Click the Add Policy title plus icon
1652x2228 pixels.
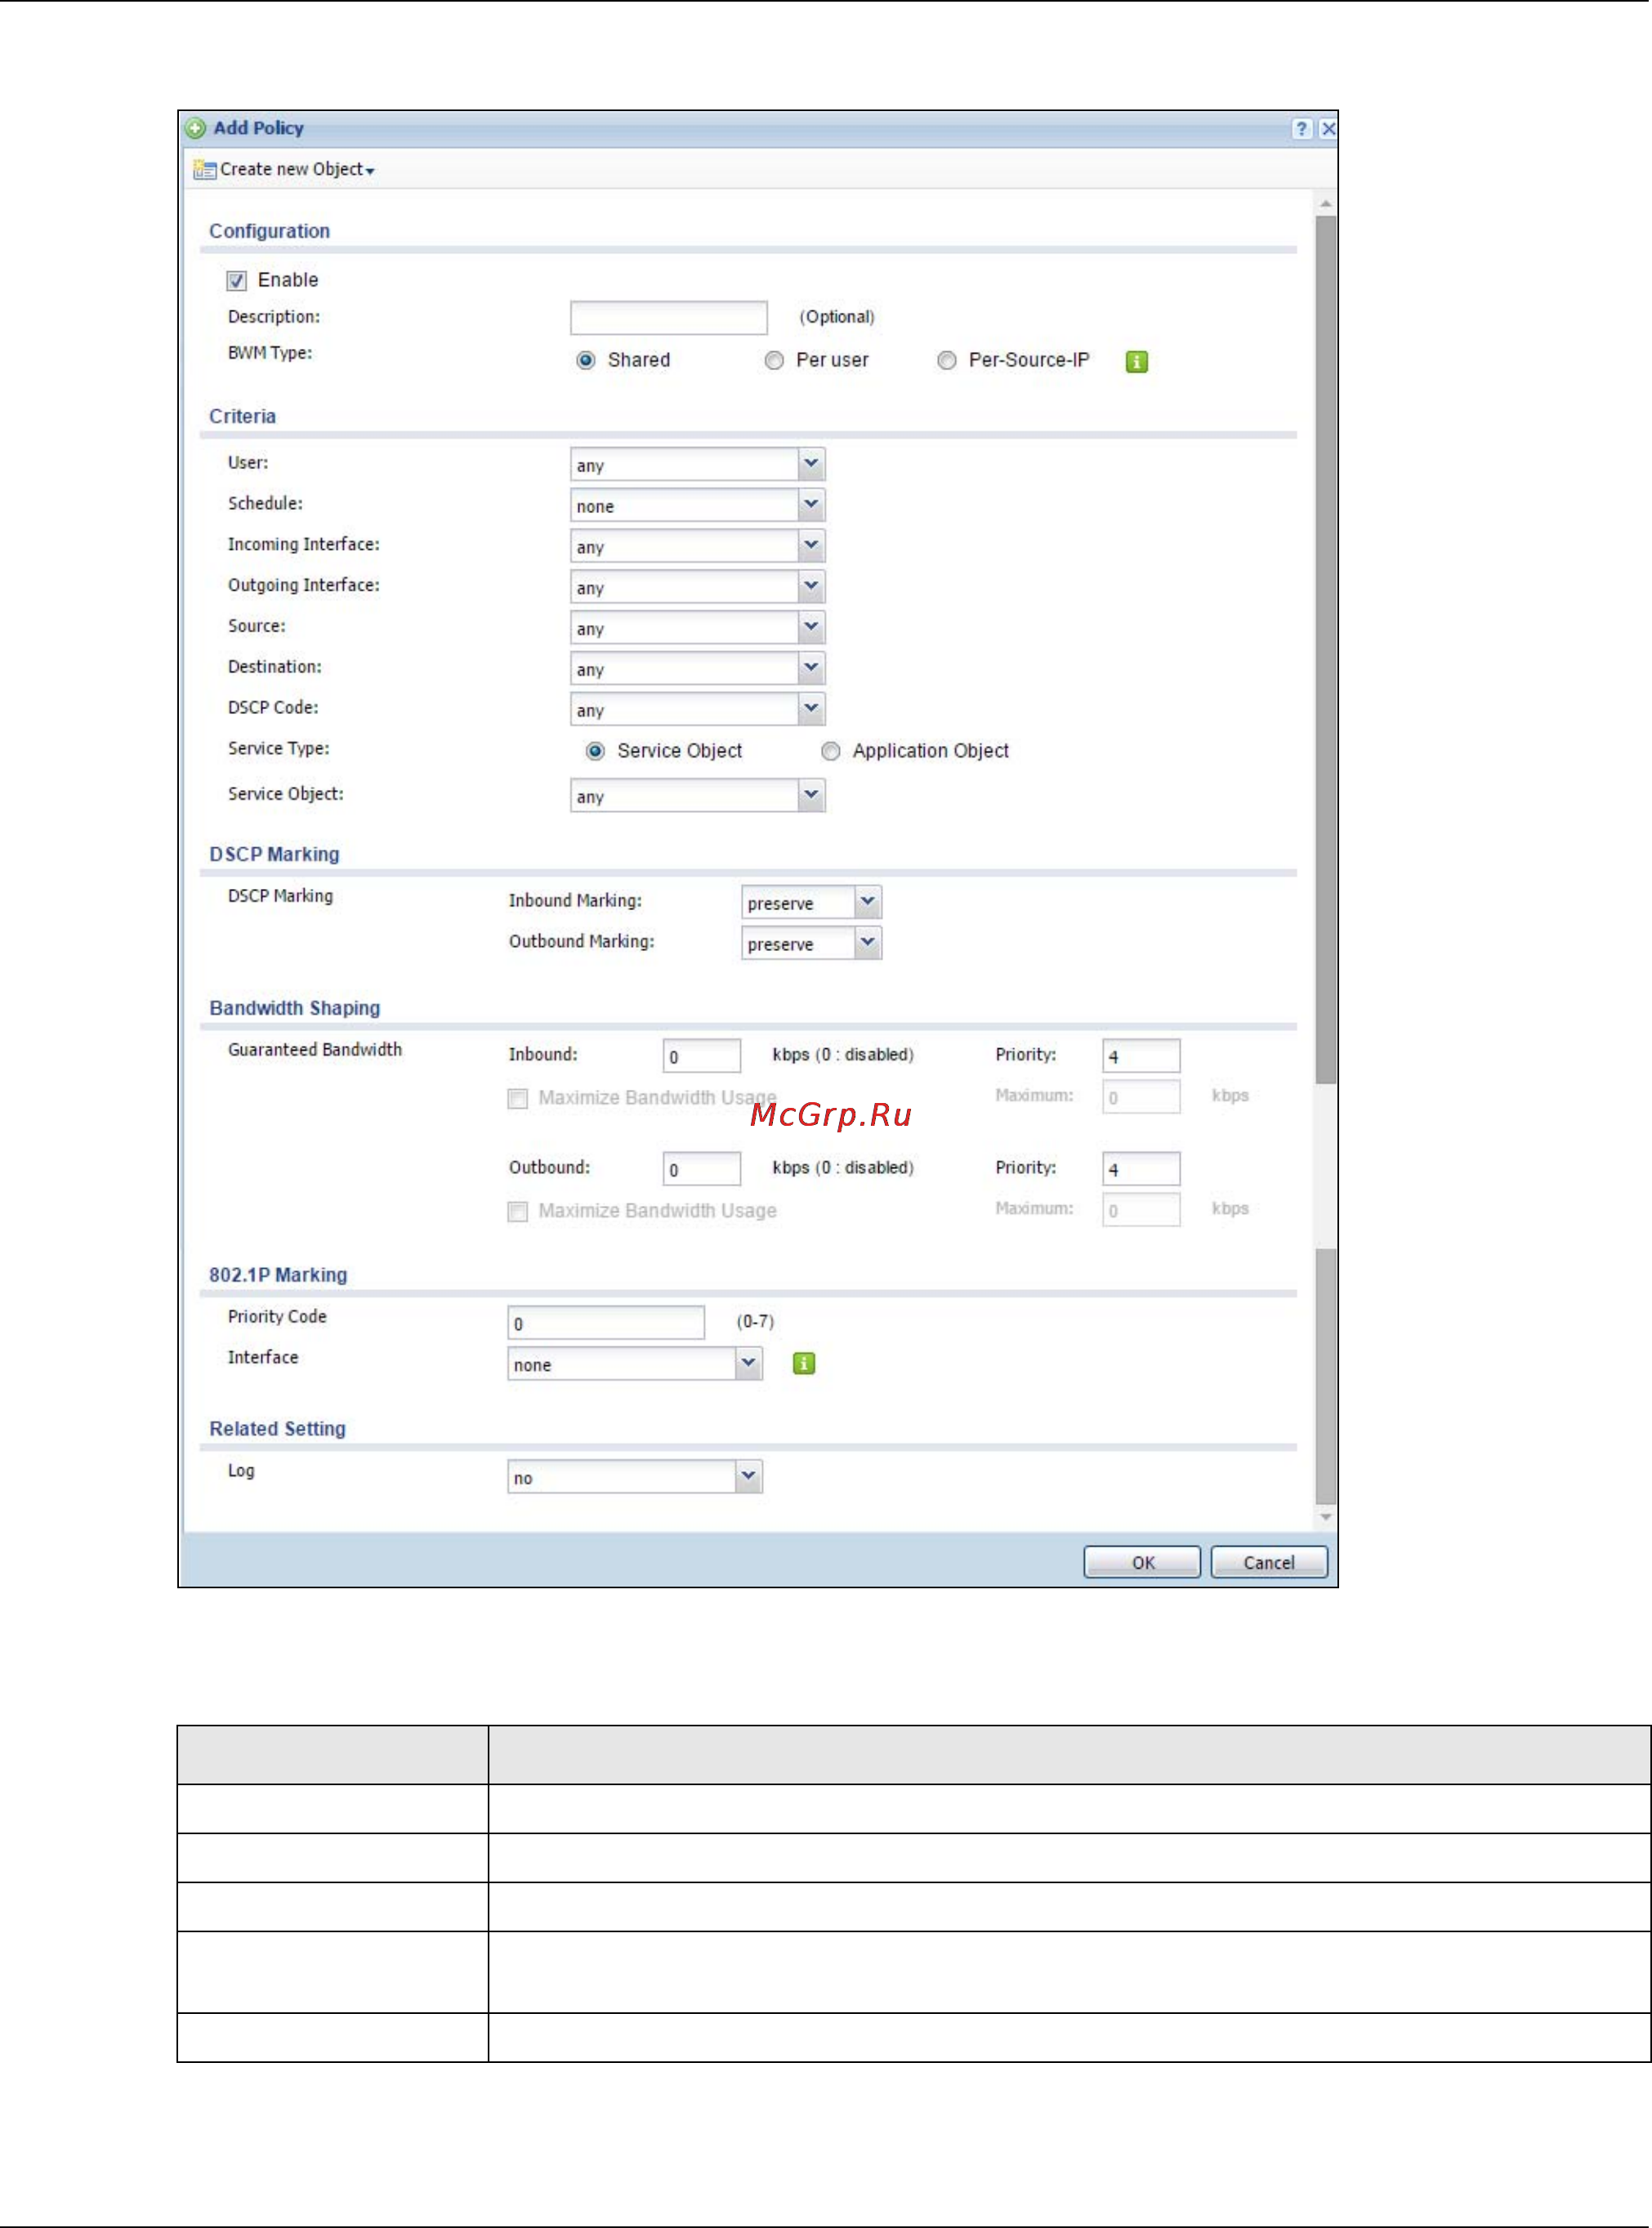coord(196,128)
